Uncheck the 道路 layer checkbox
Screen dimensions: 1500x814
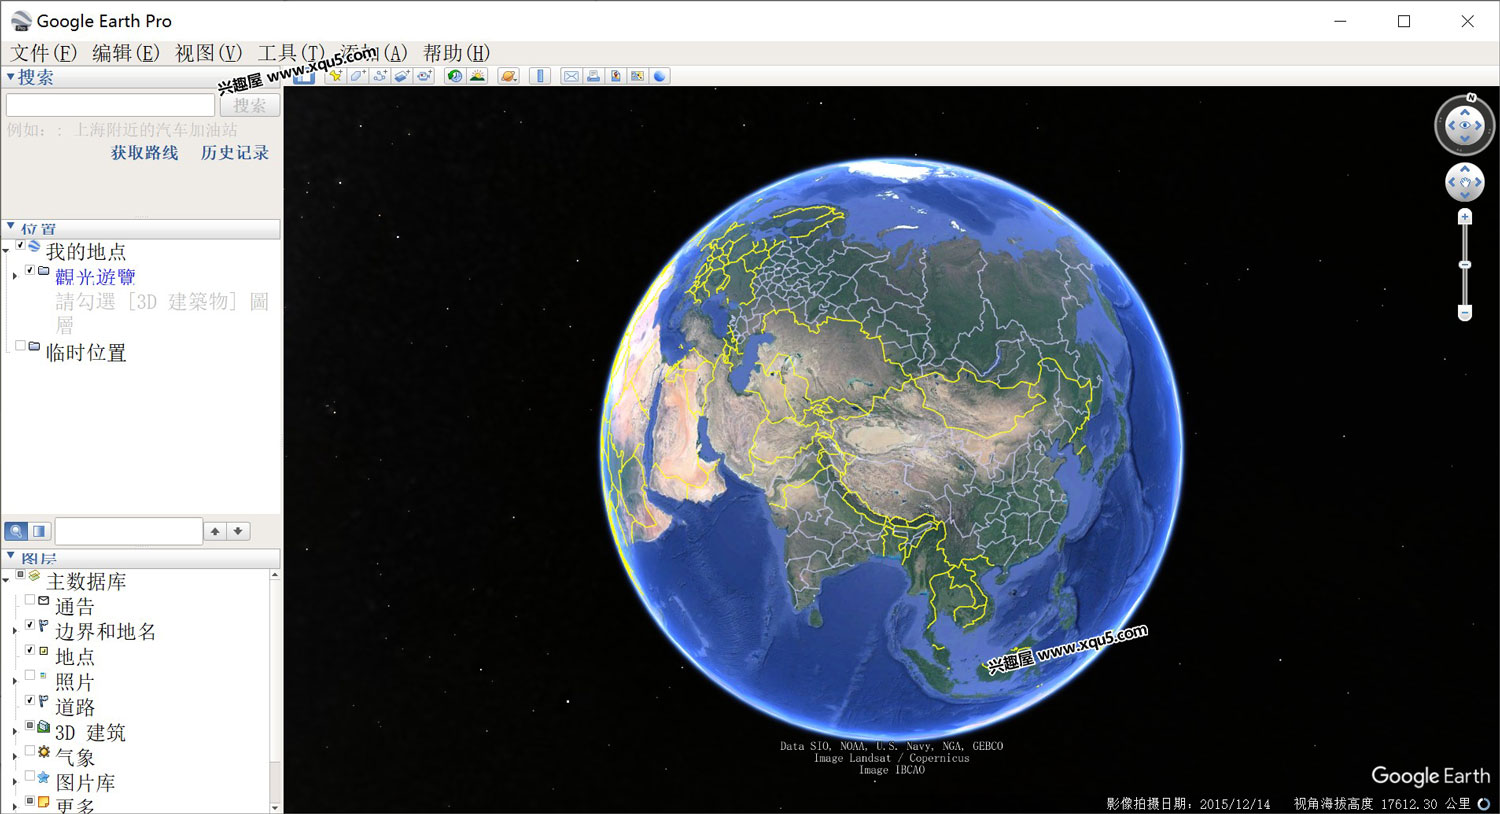30,700
